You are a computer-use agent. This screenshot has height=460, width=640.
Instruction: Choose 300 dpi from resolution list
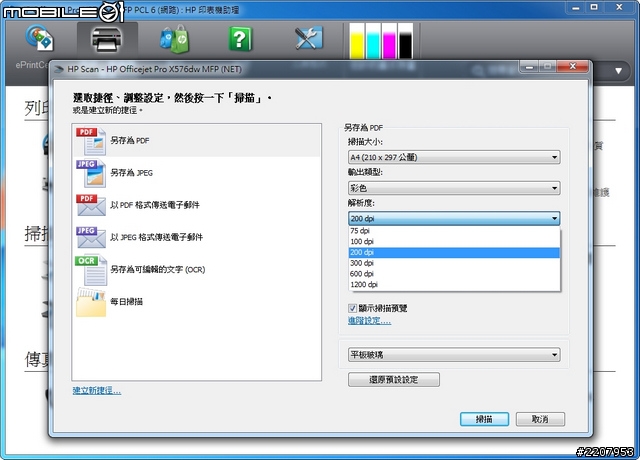tap(454, 263)
